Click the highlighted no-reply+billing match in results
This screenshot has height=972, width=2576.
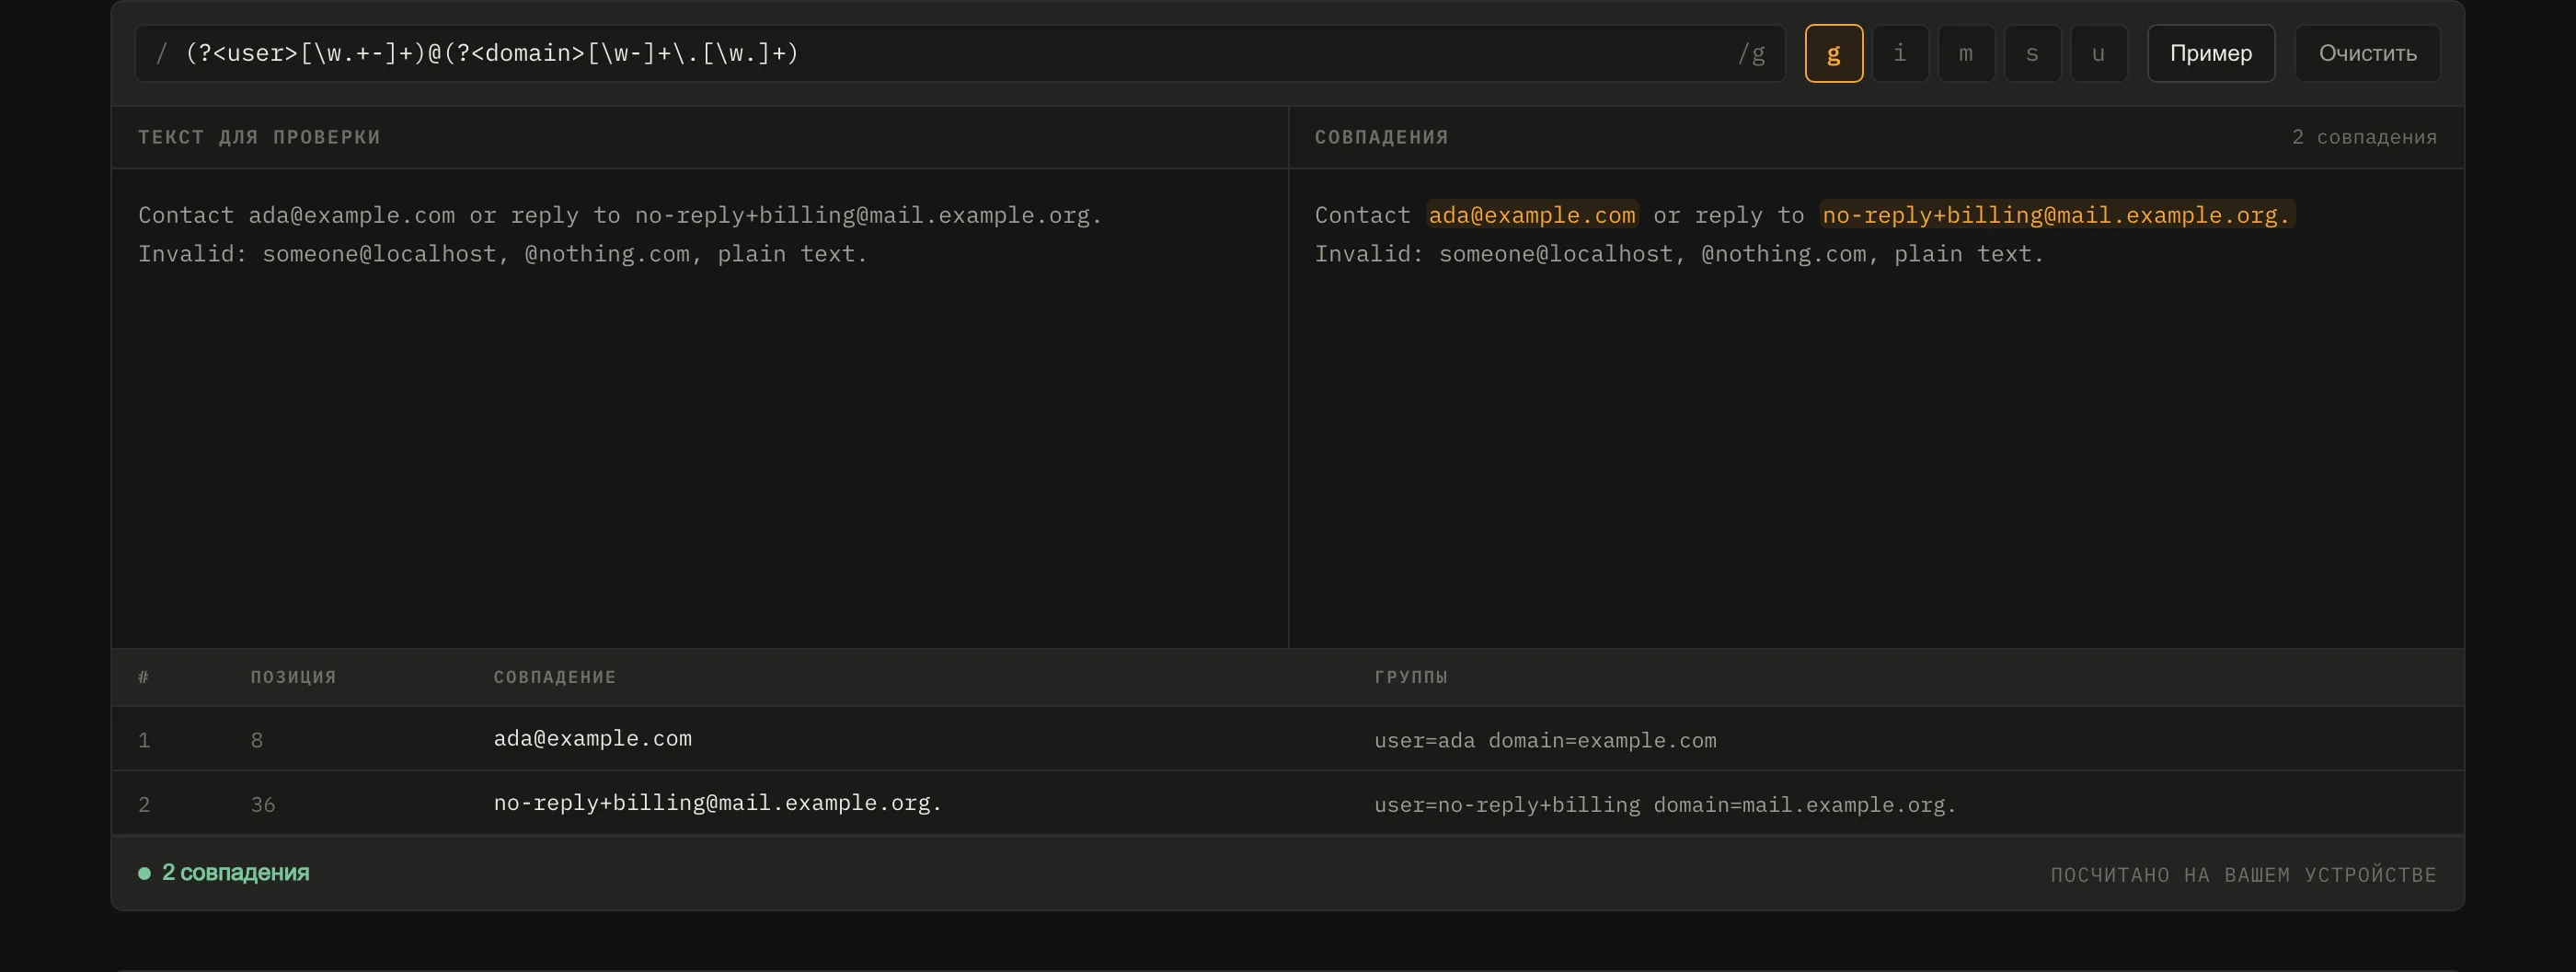pos(2056,215)
